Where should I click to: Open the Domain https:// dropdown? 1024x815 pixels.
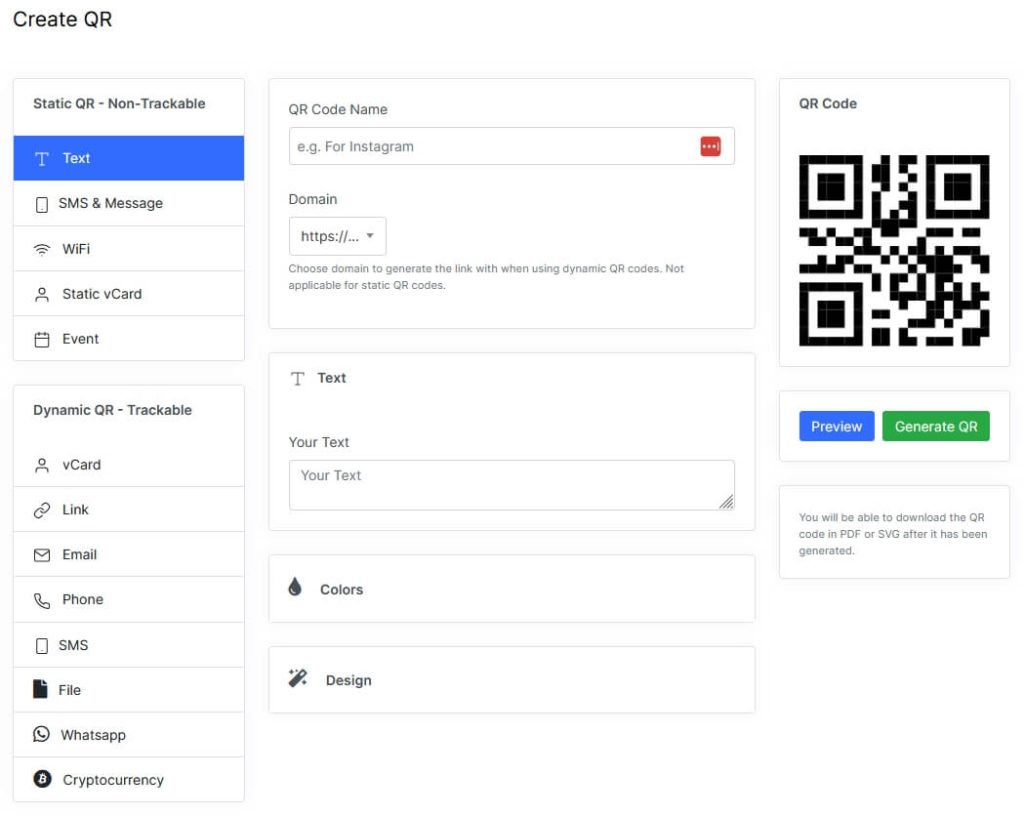point(338,236)
